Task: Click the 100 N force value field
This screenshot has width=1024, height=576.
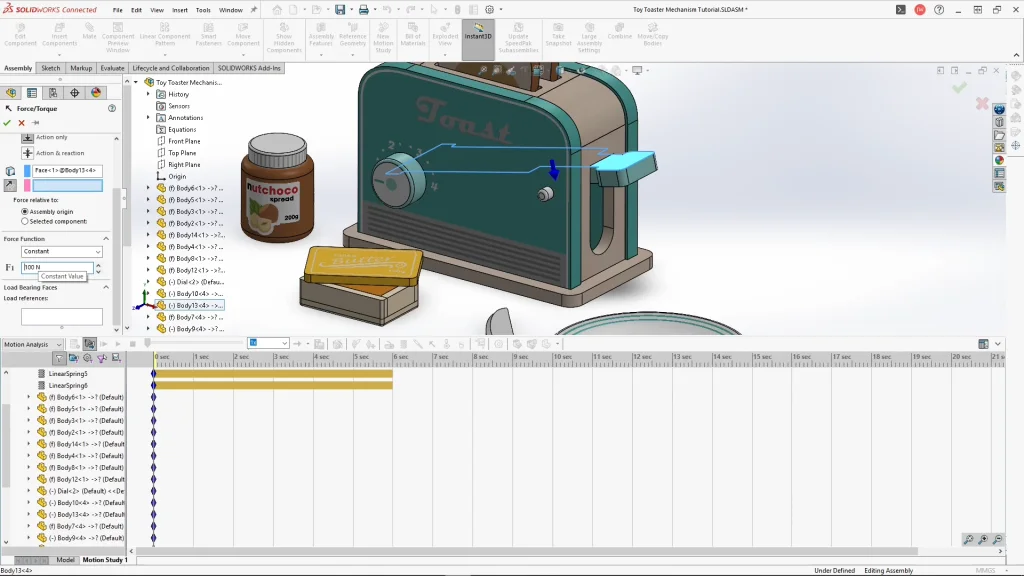Action: [56, 268]
